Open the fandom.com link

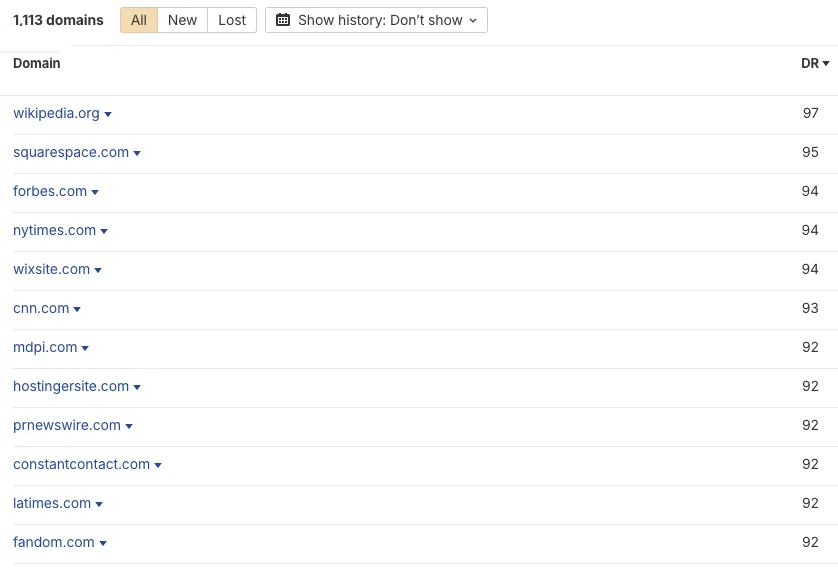coord(53,542)
